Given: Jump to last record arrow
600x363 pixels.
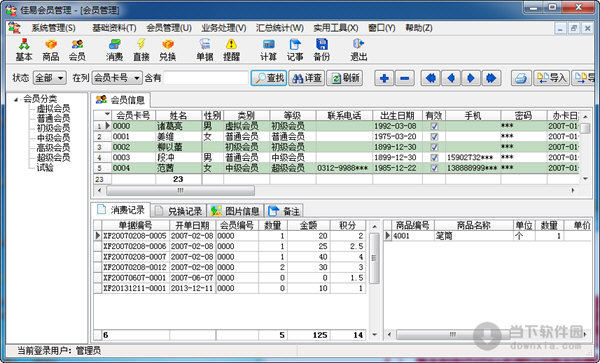Looking at the screenshot, I should coord(491,78).
